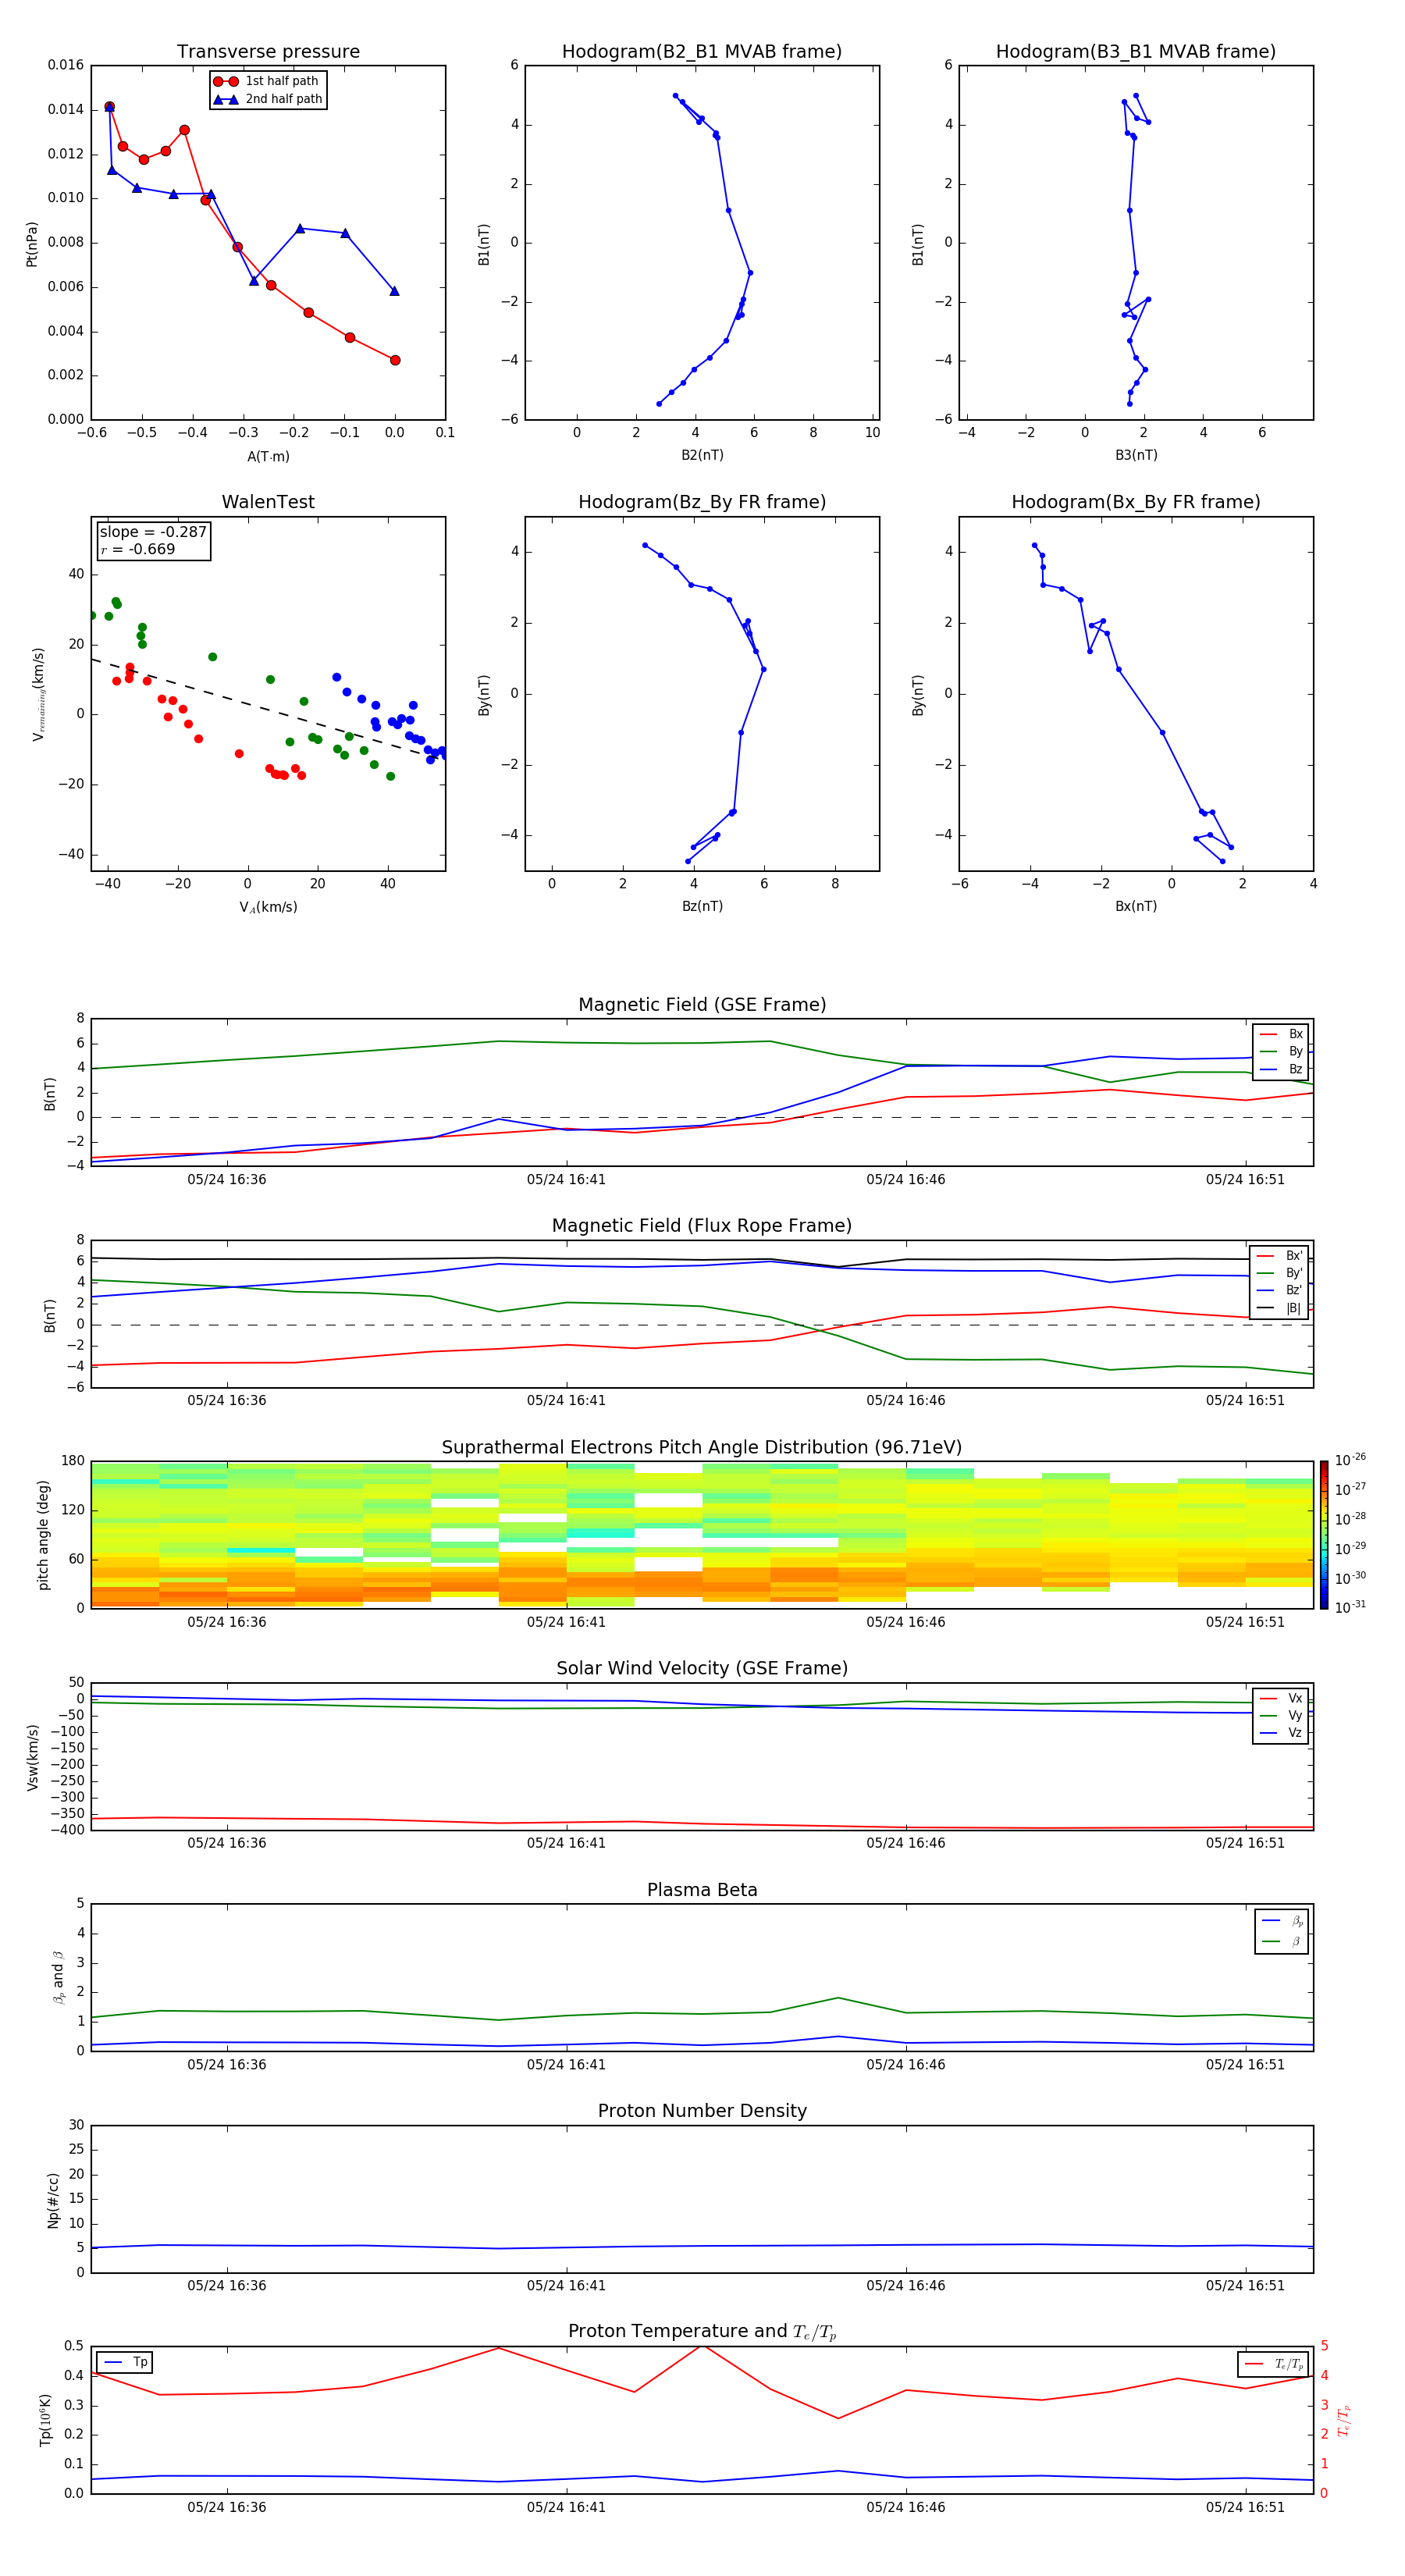This screenshot has width=1405, height=2576.
Task: Click 'r = -0.669' annotation text
Action: [138, 549]
